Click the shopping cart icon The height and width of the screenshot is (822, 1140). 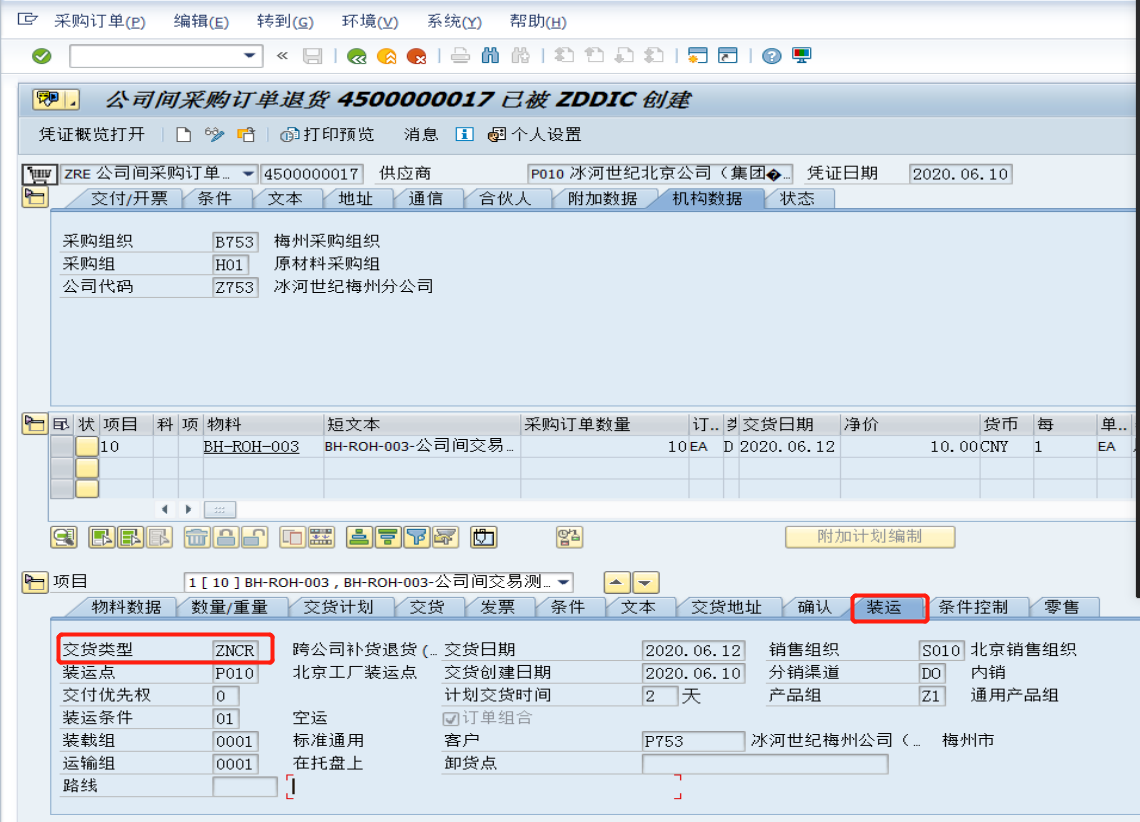[39, 174]
